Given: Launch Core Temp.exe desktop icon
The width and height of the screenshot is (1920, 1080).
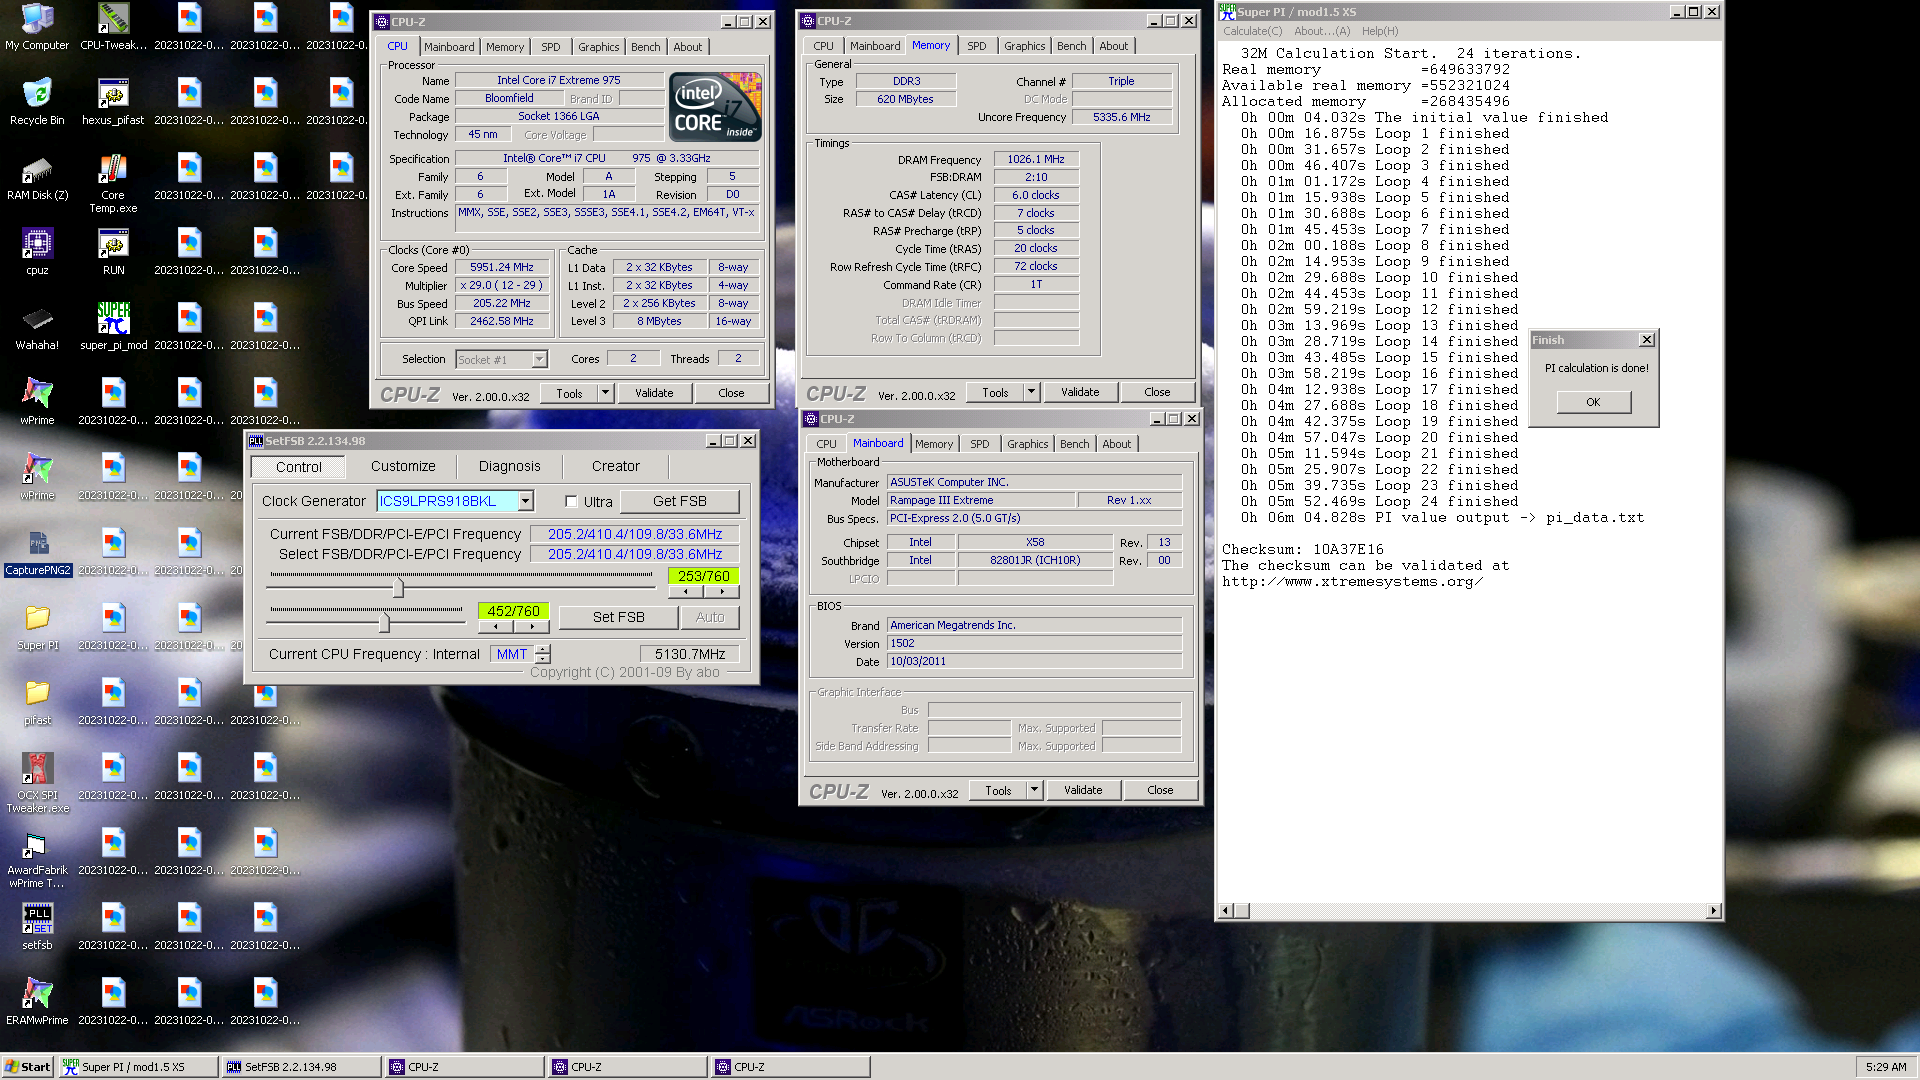Looking at the screenshot, I should point(113,183).
